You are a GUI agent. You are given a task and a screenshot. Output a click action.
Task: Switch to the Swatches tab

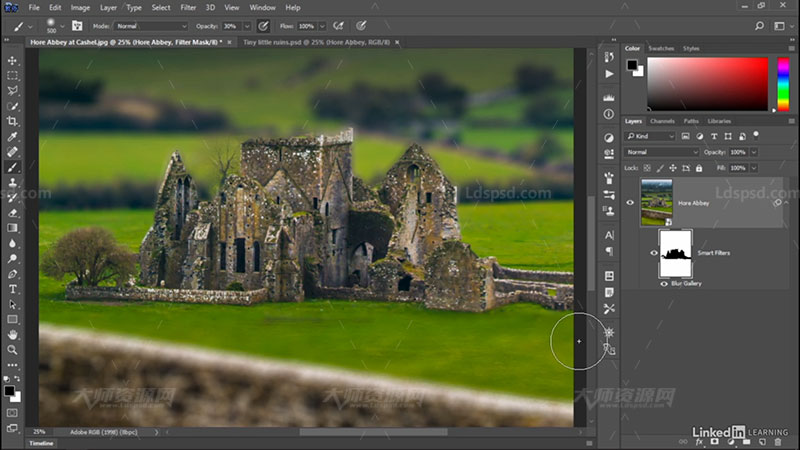point(661,48)
